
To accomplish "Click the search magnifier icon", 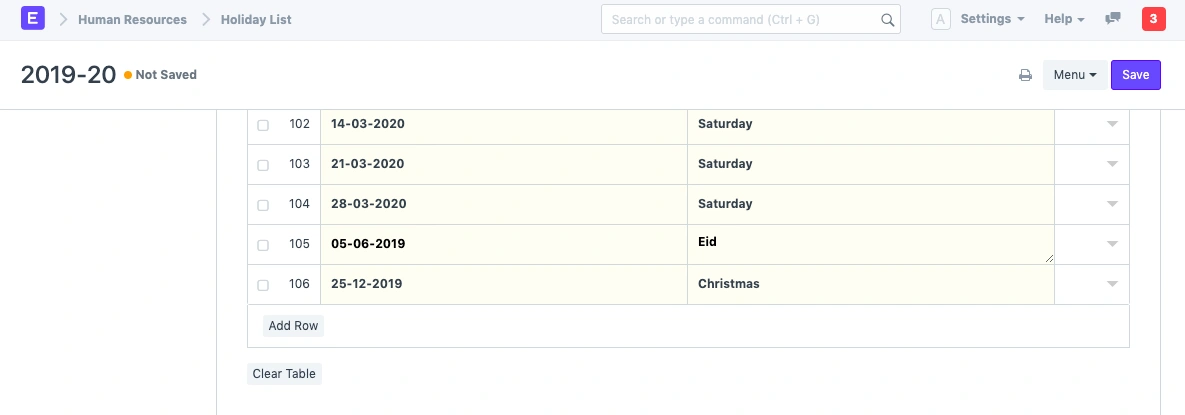I will [x=887, y=19].
